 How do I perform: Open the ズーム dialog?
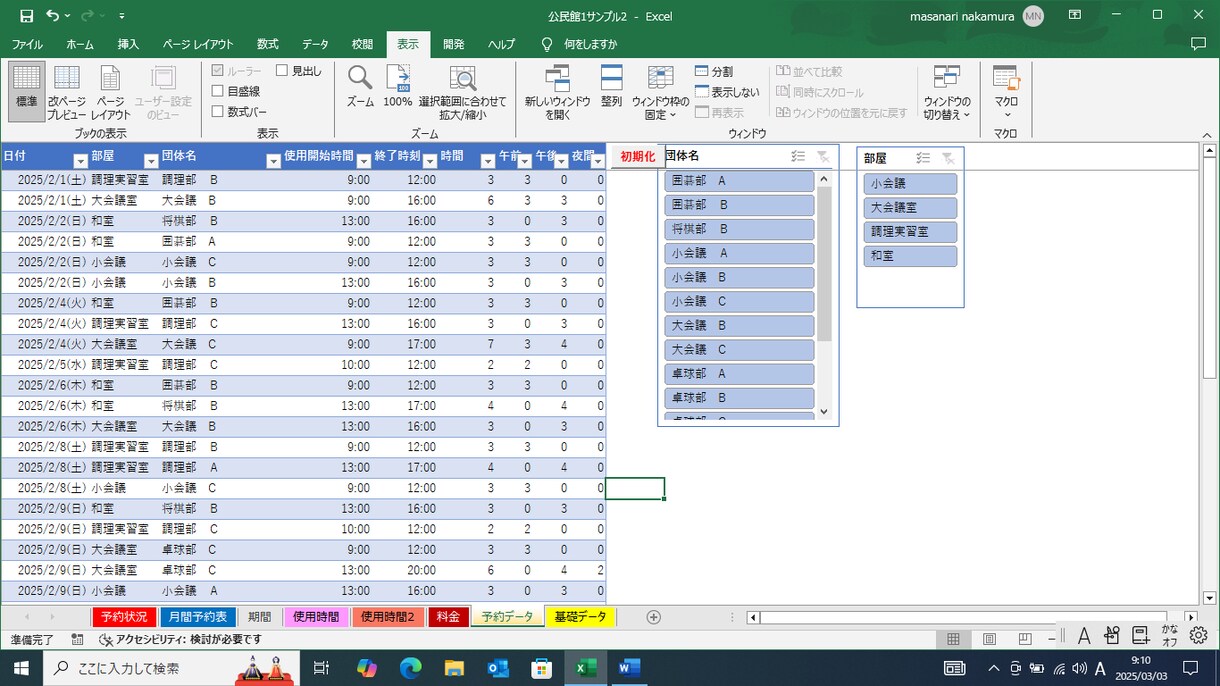360,86
